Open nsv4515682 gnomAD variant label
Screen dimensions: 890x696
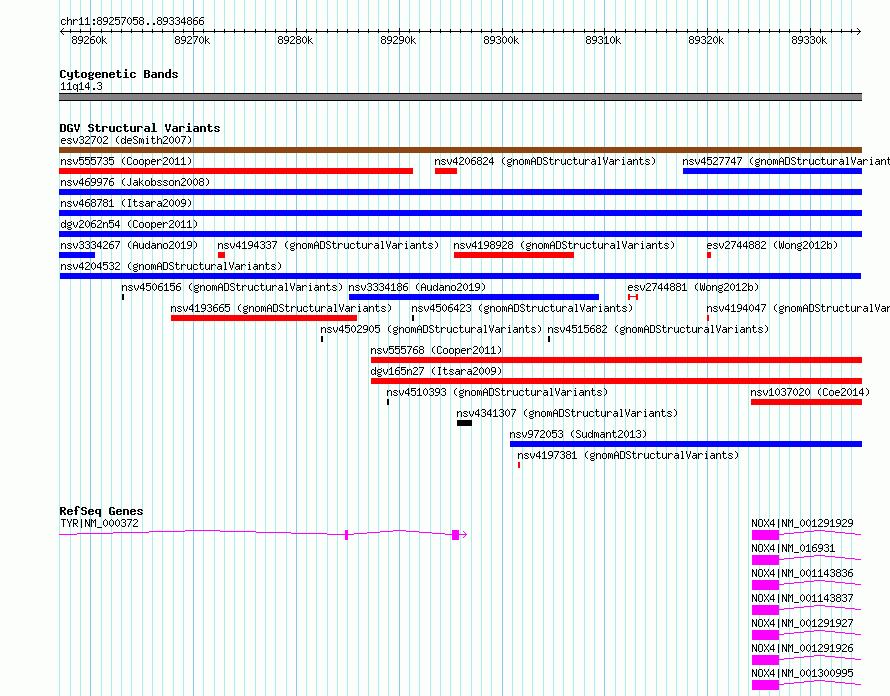658,329
